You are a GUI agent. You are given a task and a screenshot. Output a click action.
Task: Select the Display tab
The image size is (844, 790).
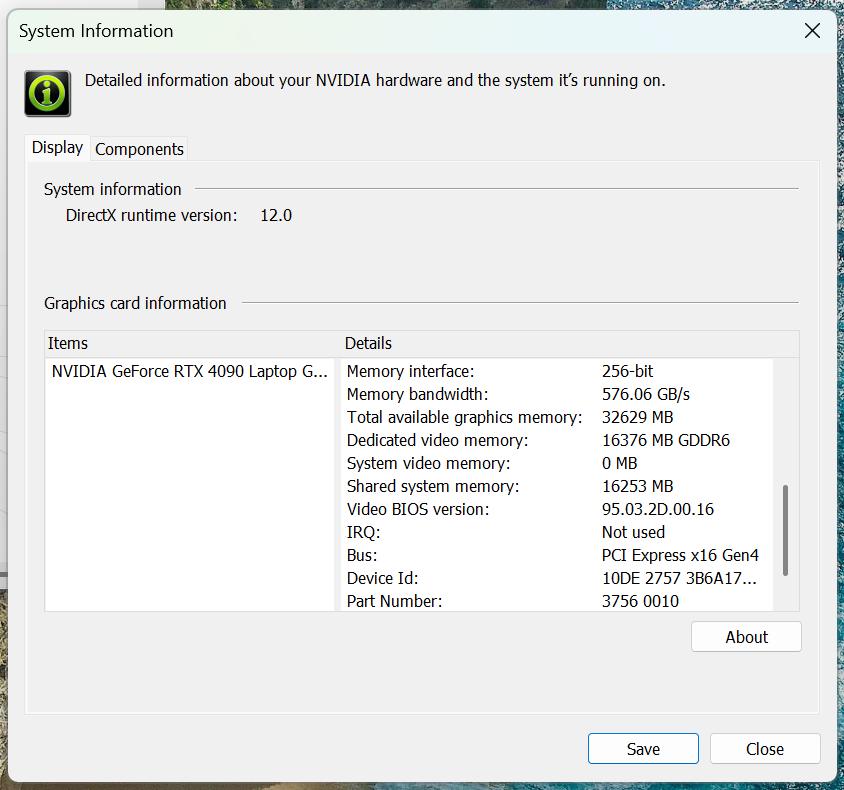(58, 147)
